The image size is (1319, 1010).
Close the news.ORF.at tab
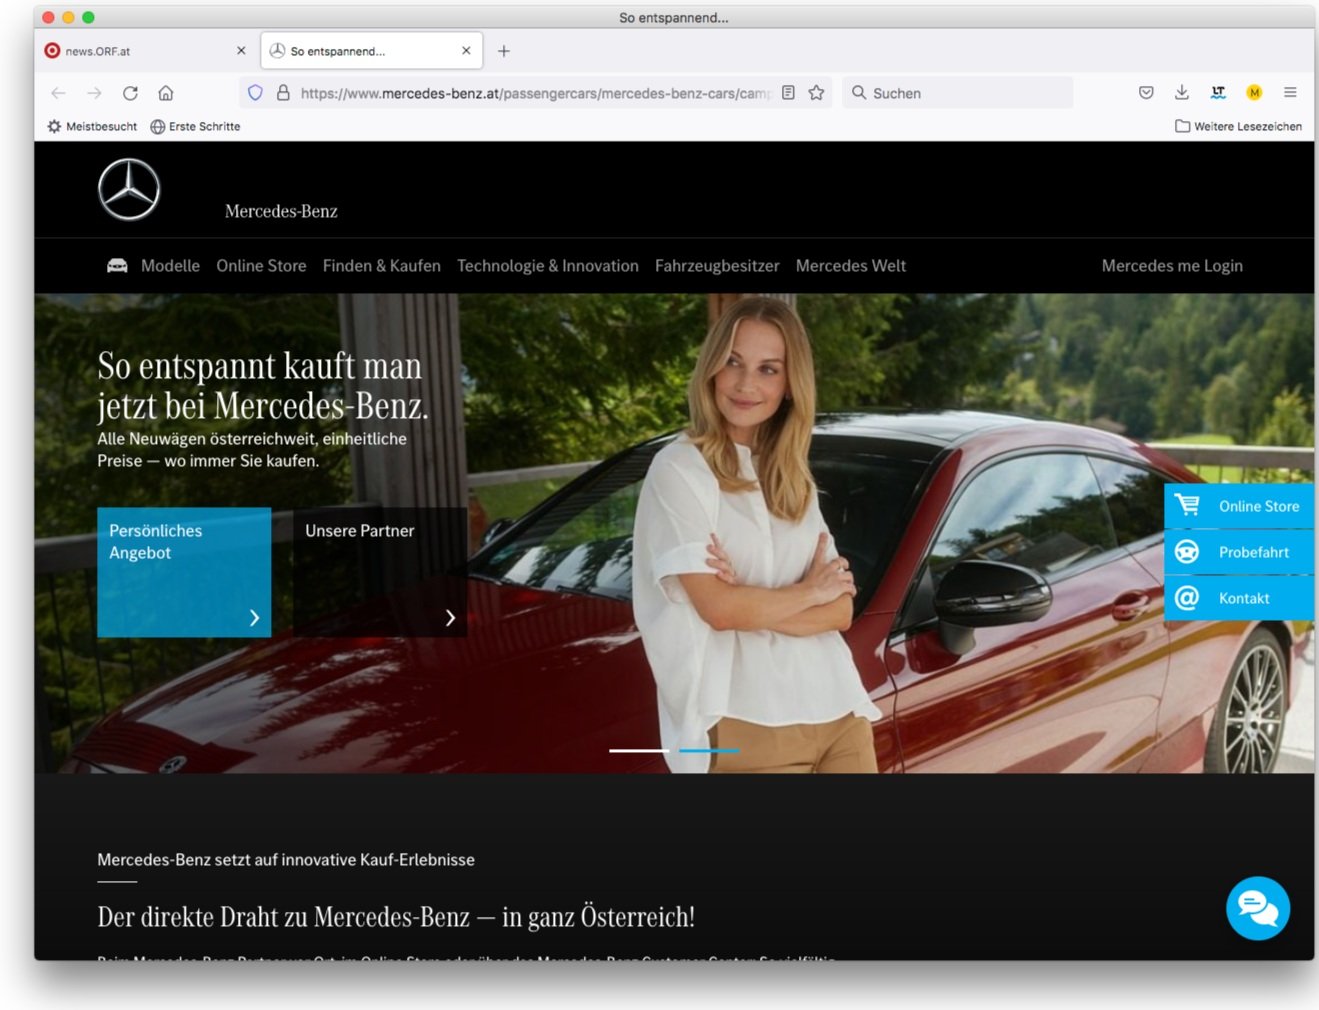click(x=241, y=51)
